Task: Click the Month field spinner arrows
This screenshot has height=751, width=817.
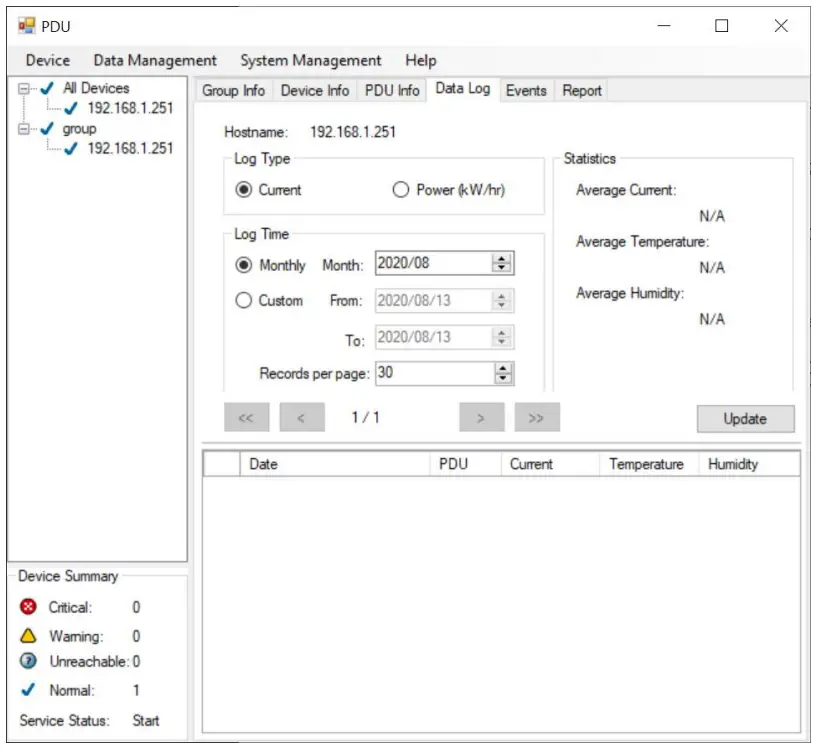Action: [502, 264]
